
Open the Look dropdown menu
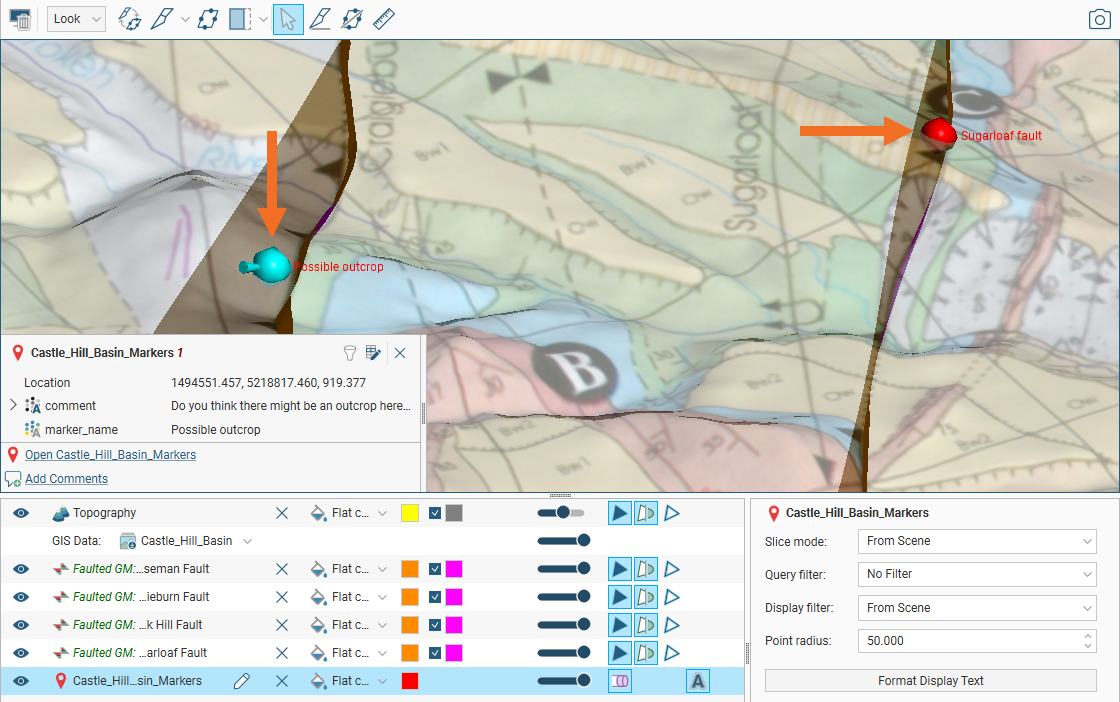76,19
